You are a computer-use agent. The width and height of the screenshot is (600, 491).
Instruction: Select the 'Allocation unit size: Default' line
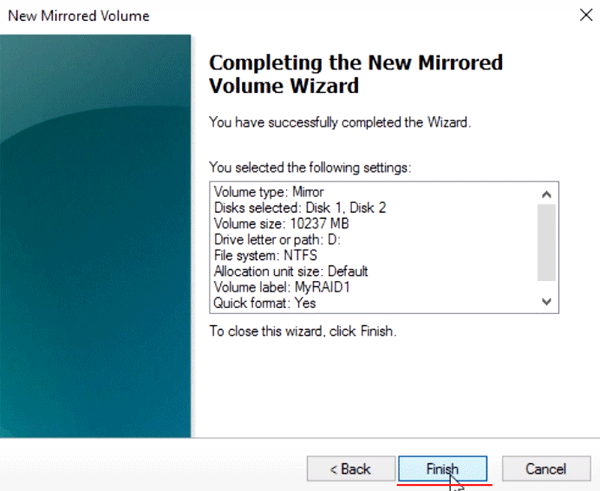tap(291, 271)
